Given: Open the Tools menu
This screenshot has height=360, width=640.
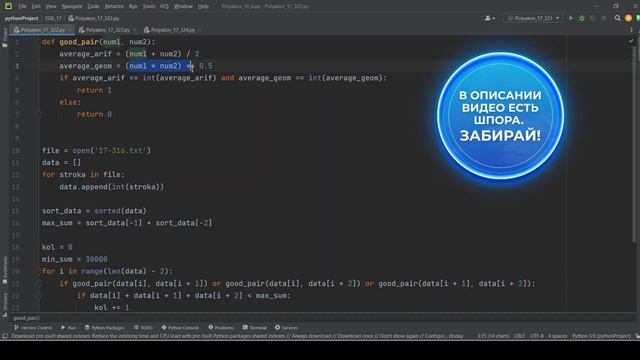Looking at the screenshot, I should pyautogui.click(x=149, y=6).
